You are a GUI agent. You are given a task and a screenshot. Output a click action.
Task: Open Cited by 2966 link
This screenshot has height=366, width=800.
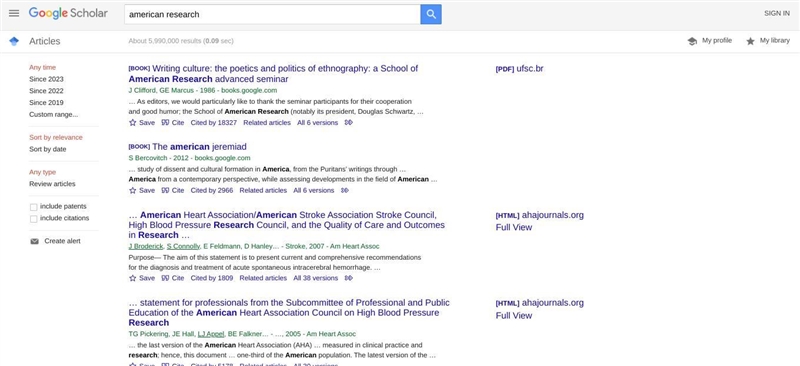212,190
